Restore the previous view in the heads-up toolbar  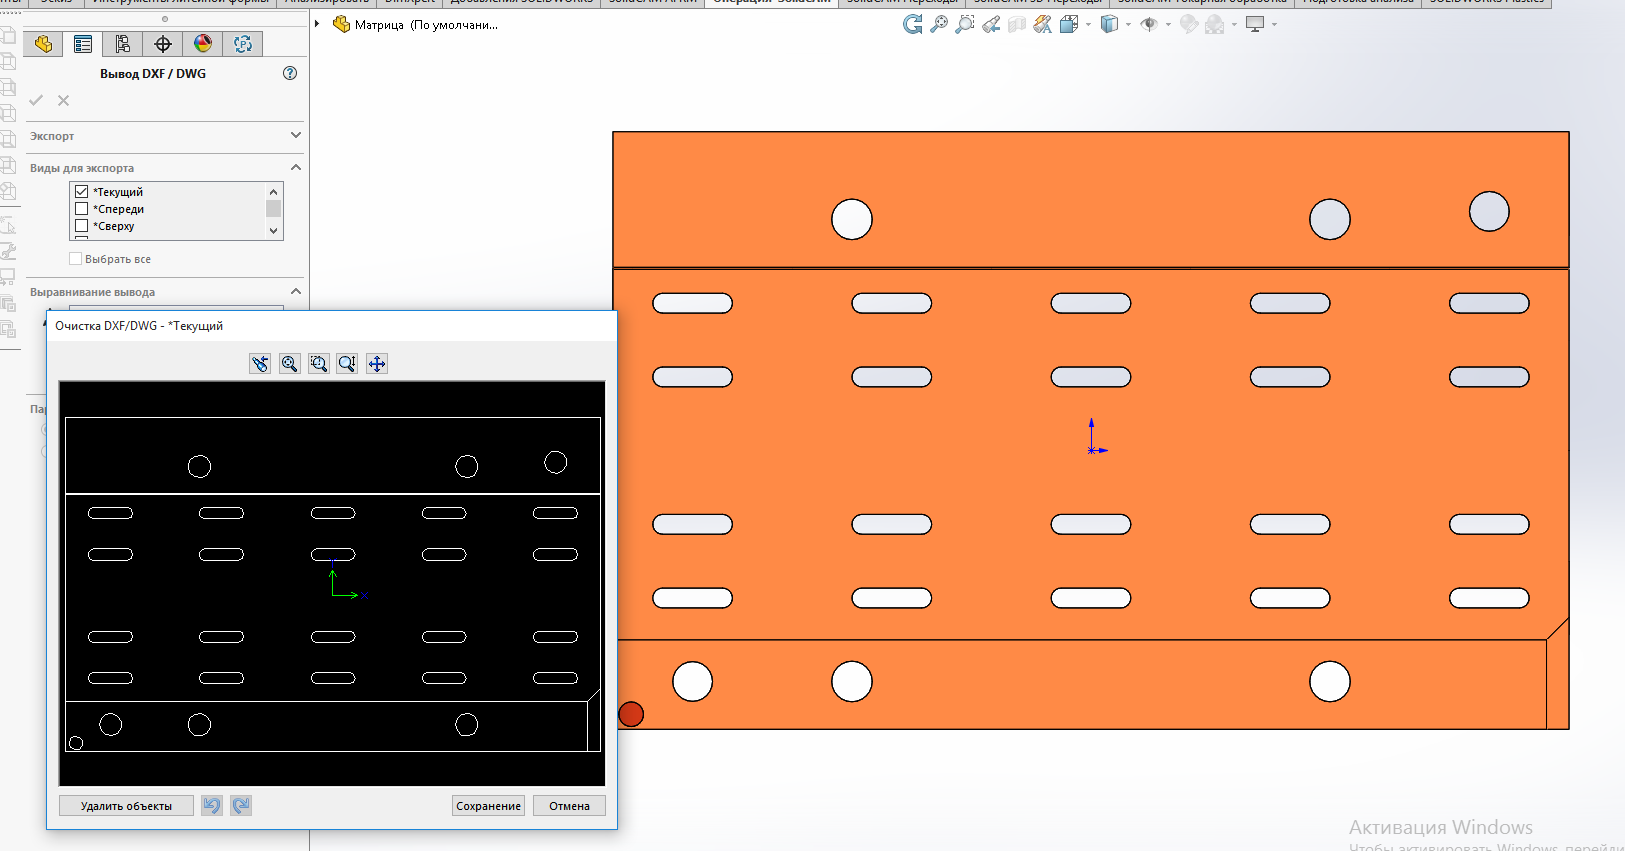coord(991,25)
